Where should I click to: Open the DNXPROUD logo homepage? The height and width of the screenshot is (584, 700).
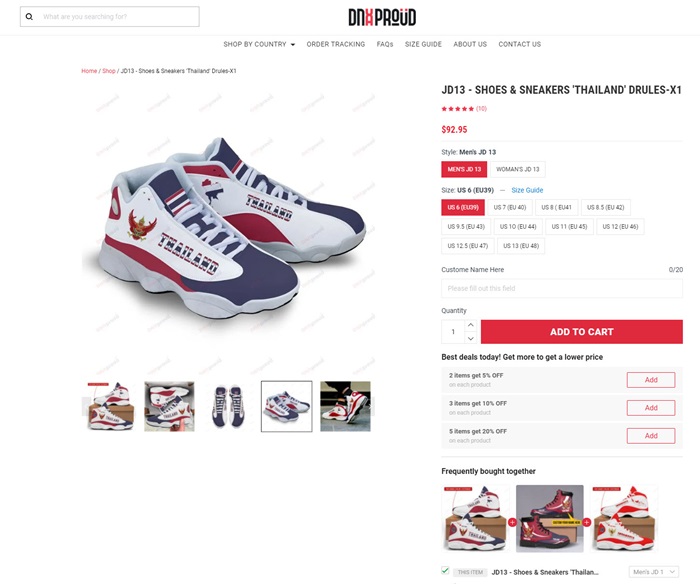[x=382, y=17]
